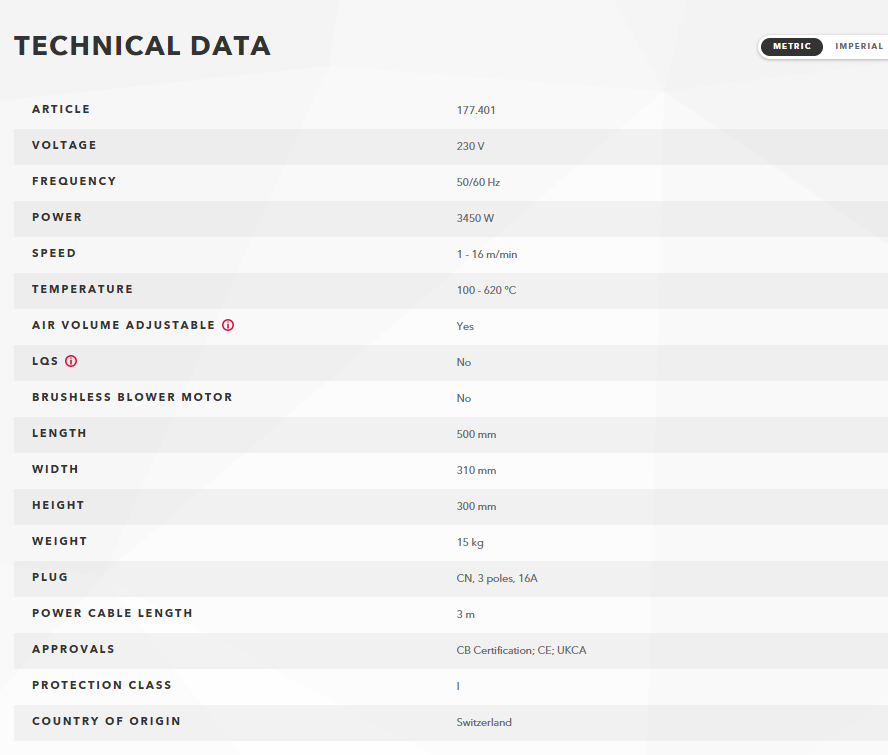Click the Power Cable Length label
The height and width of the screenshot is (755, 888).
112,613
